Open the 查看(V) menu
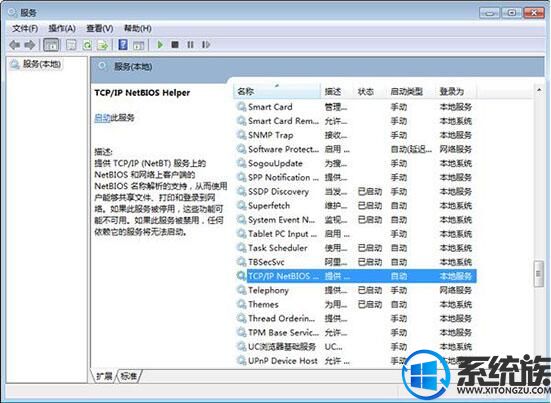 coord(100,28)
